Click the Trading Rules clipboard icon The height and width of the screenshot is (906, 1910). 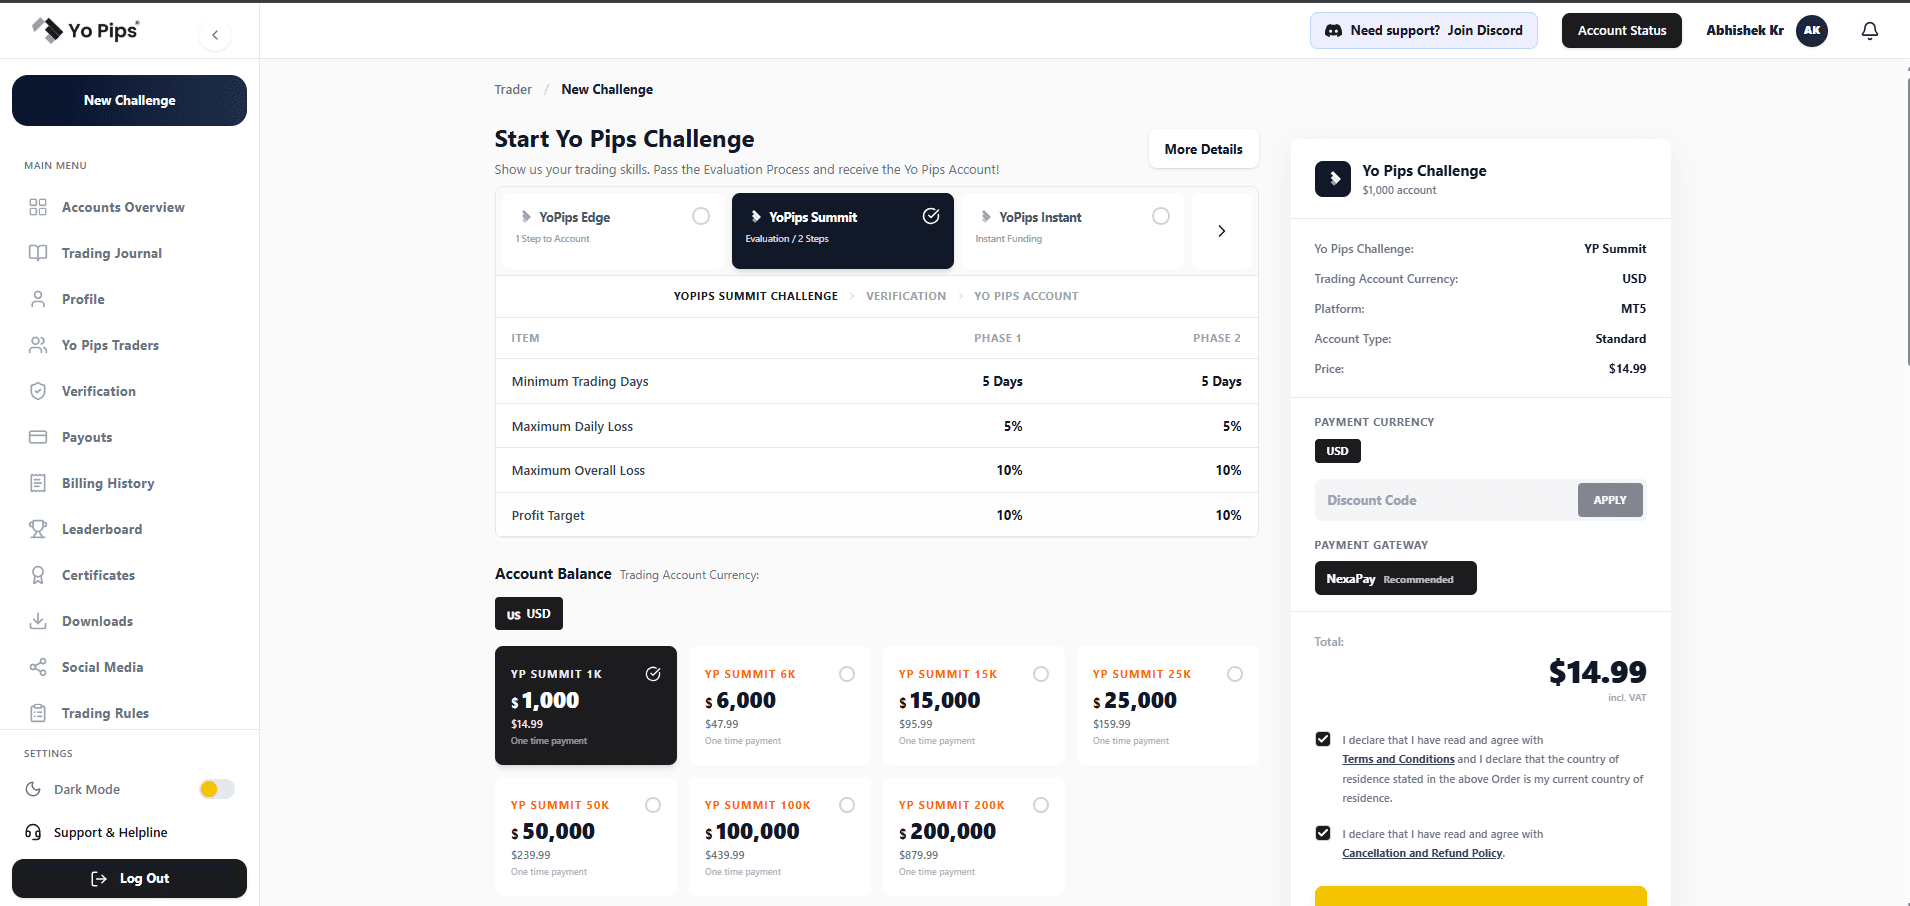click(38, 713)
